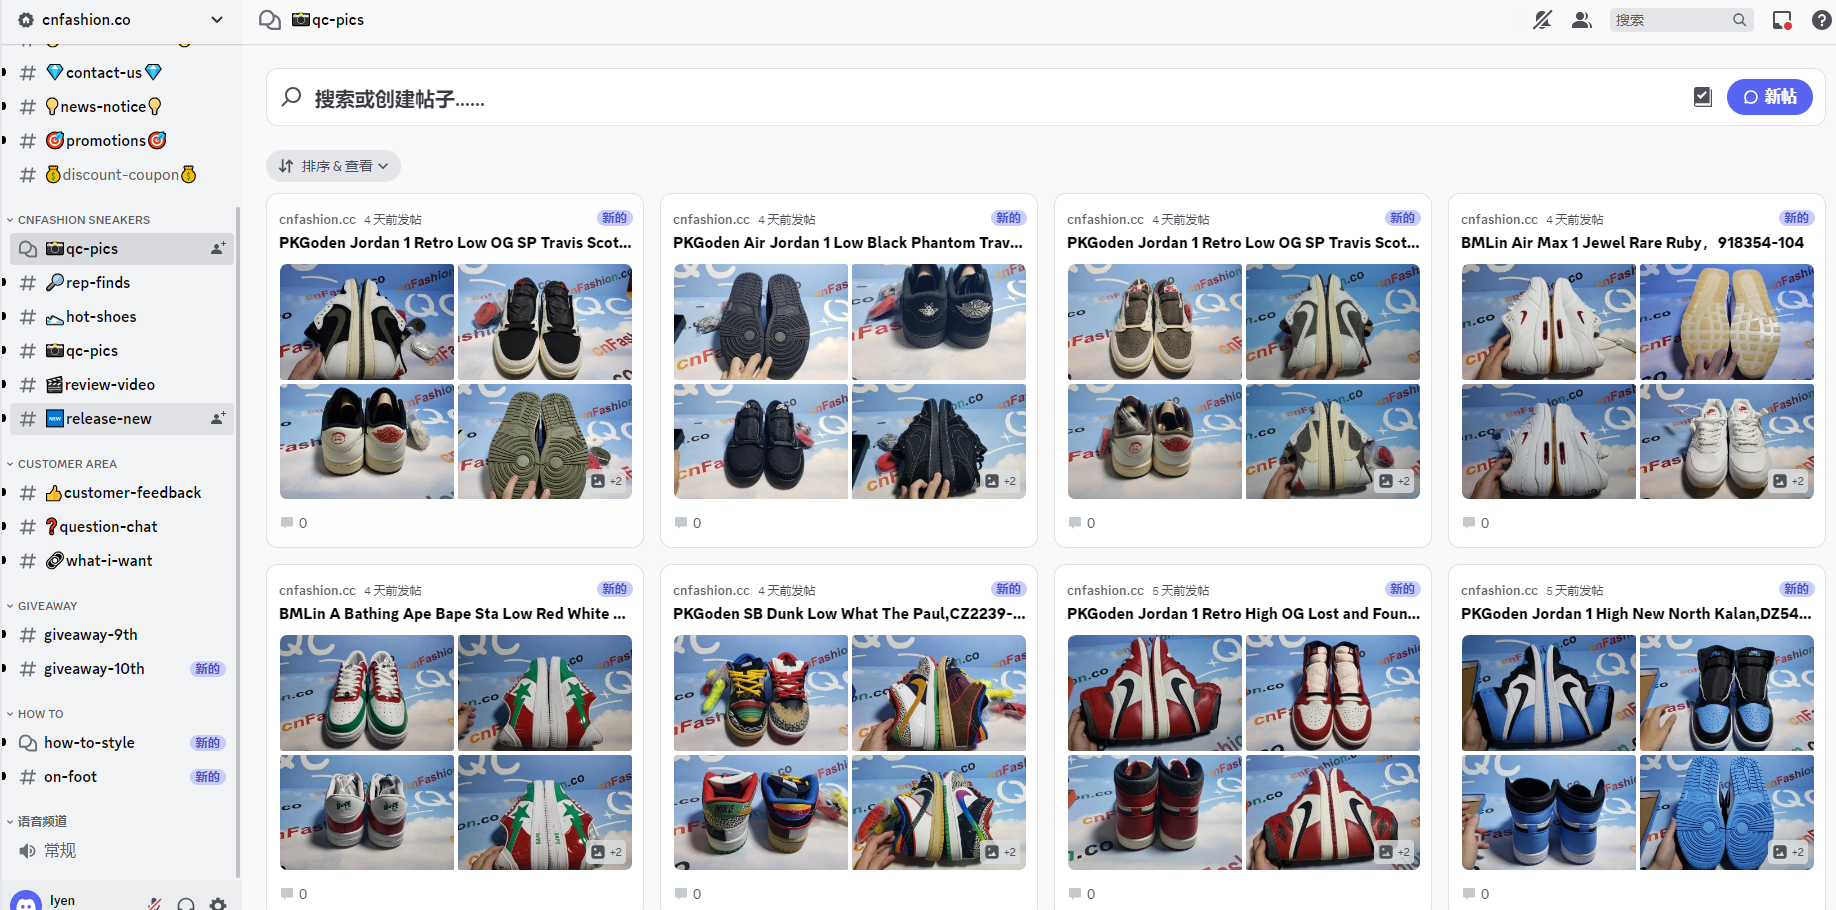Open the discount-coupon channel

pos(122,174)
